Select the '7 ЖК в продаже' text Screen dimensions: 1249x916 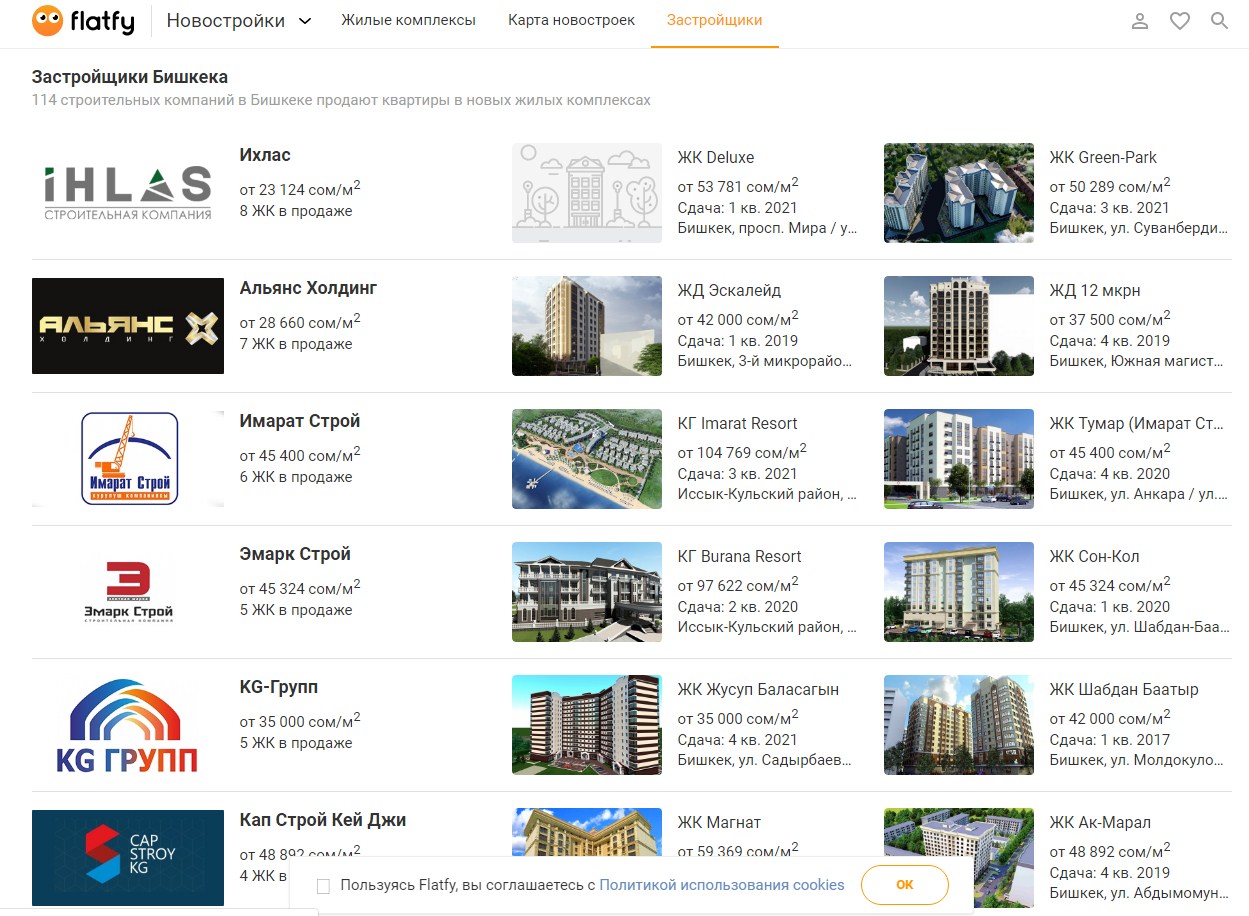[296, 344]
